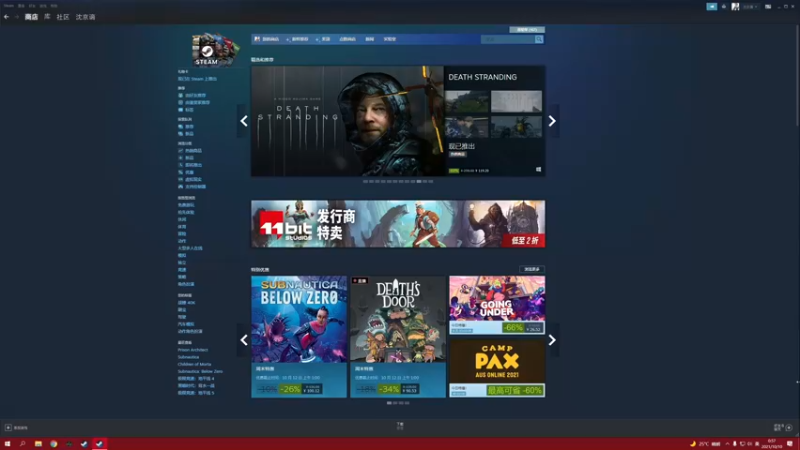Open the Death Stranding featured banner

347,121
